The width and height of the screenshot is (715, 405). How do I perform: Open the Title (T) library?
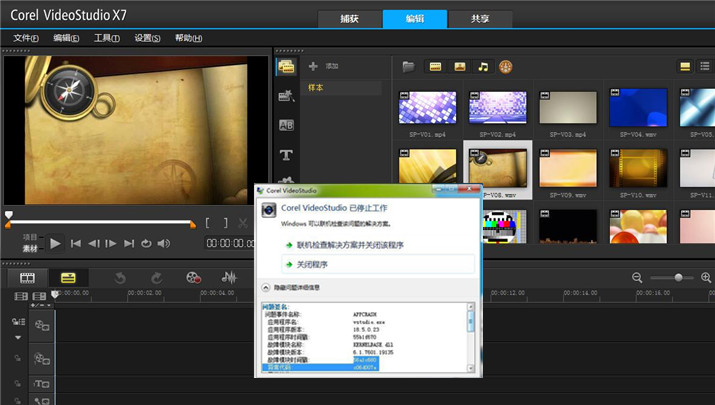tap(286, 155)
